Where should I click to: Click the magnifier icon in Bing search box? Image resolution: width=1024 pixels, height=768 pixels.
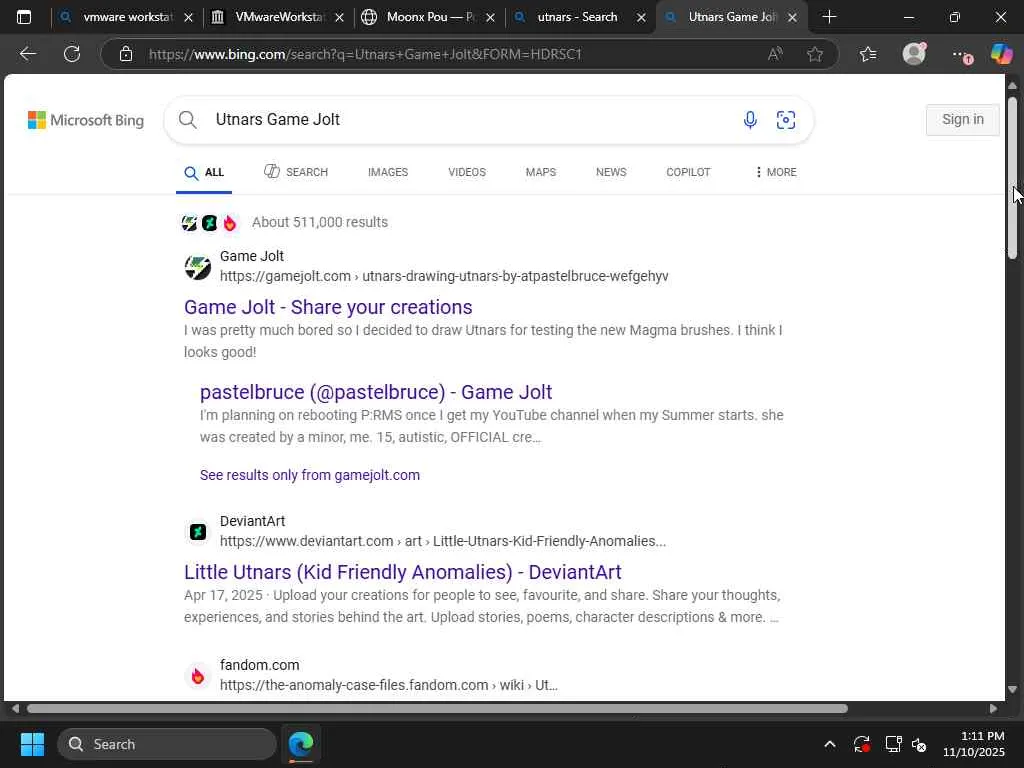(x=187, y=120)
